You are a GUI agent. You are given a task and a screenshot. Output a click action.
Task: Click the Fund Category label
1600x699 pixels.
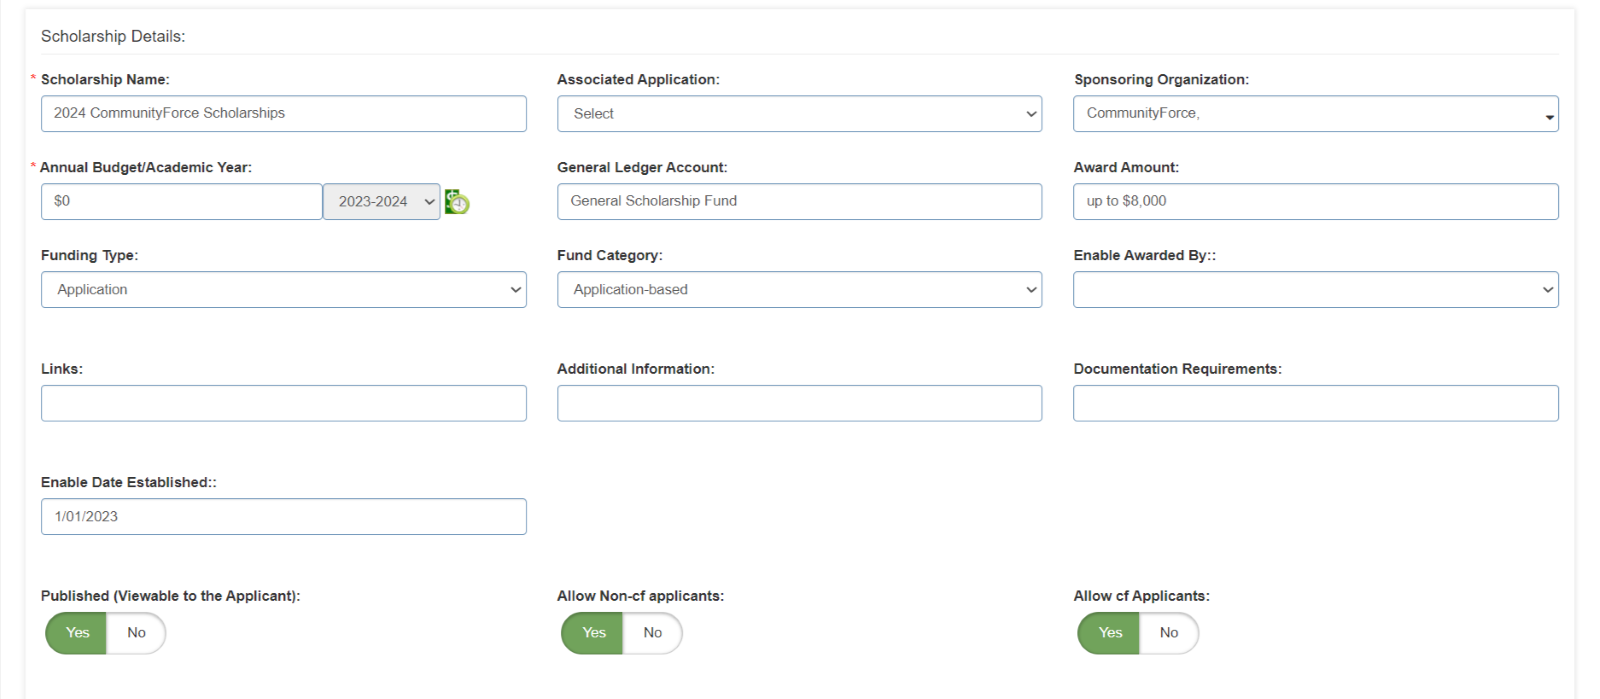pyautogui.click(x=610, y=256)
